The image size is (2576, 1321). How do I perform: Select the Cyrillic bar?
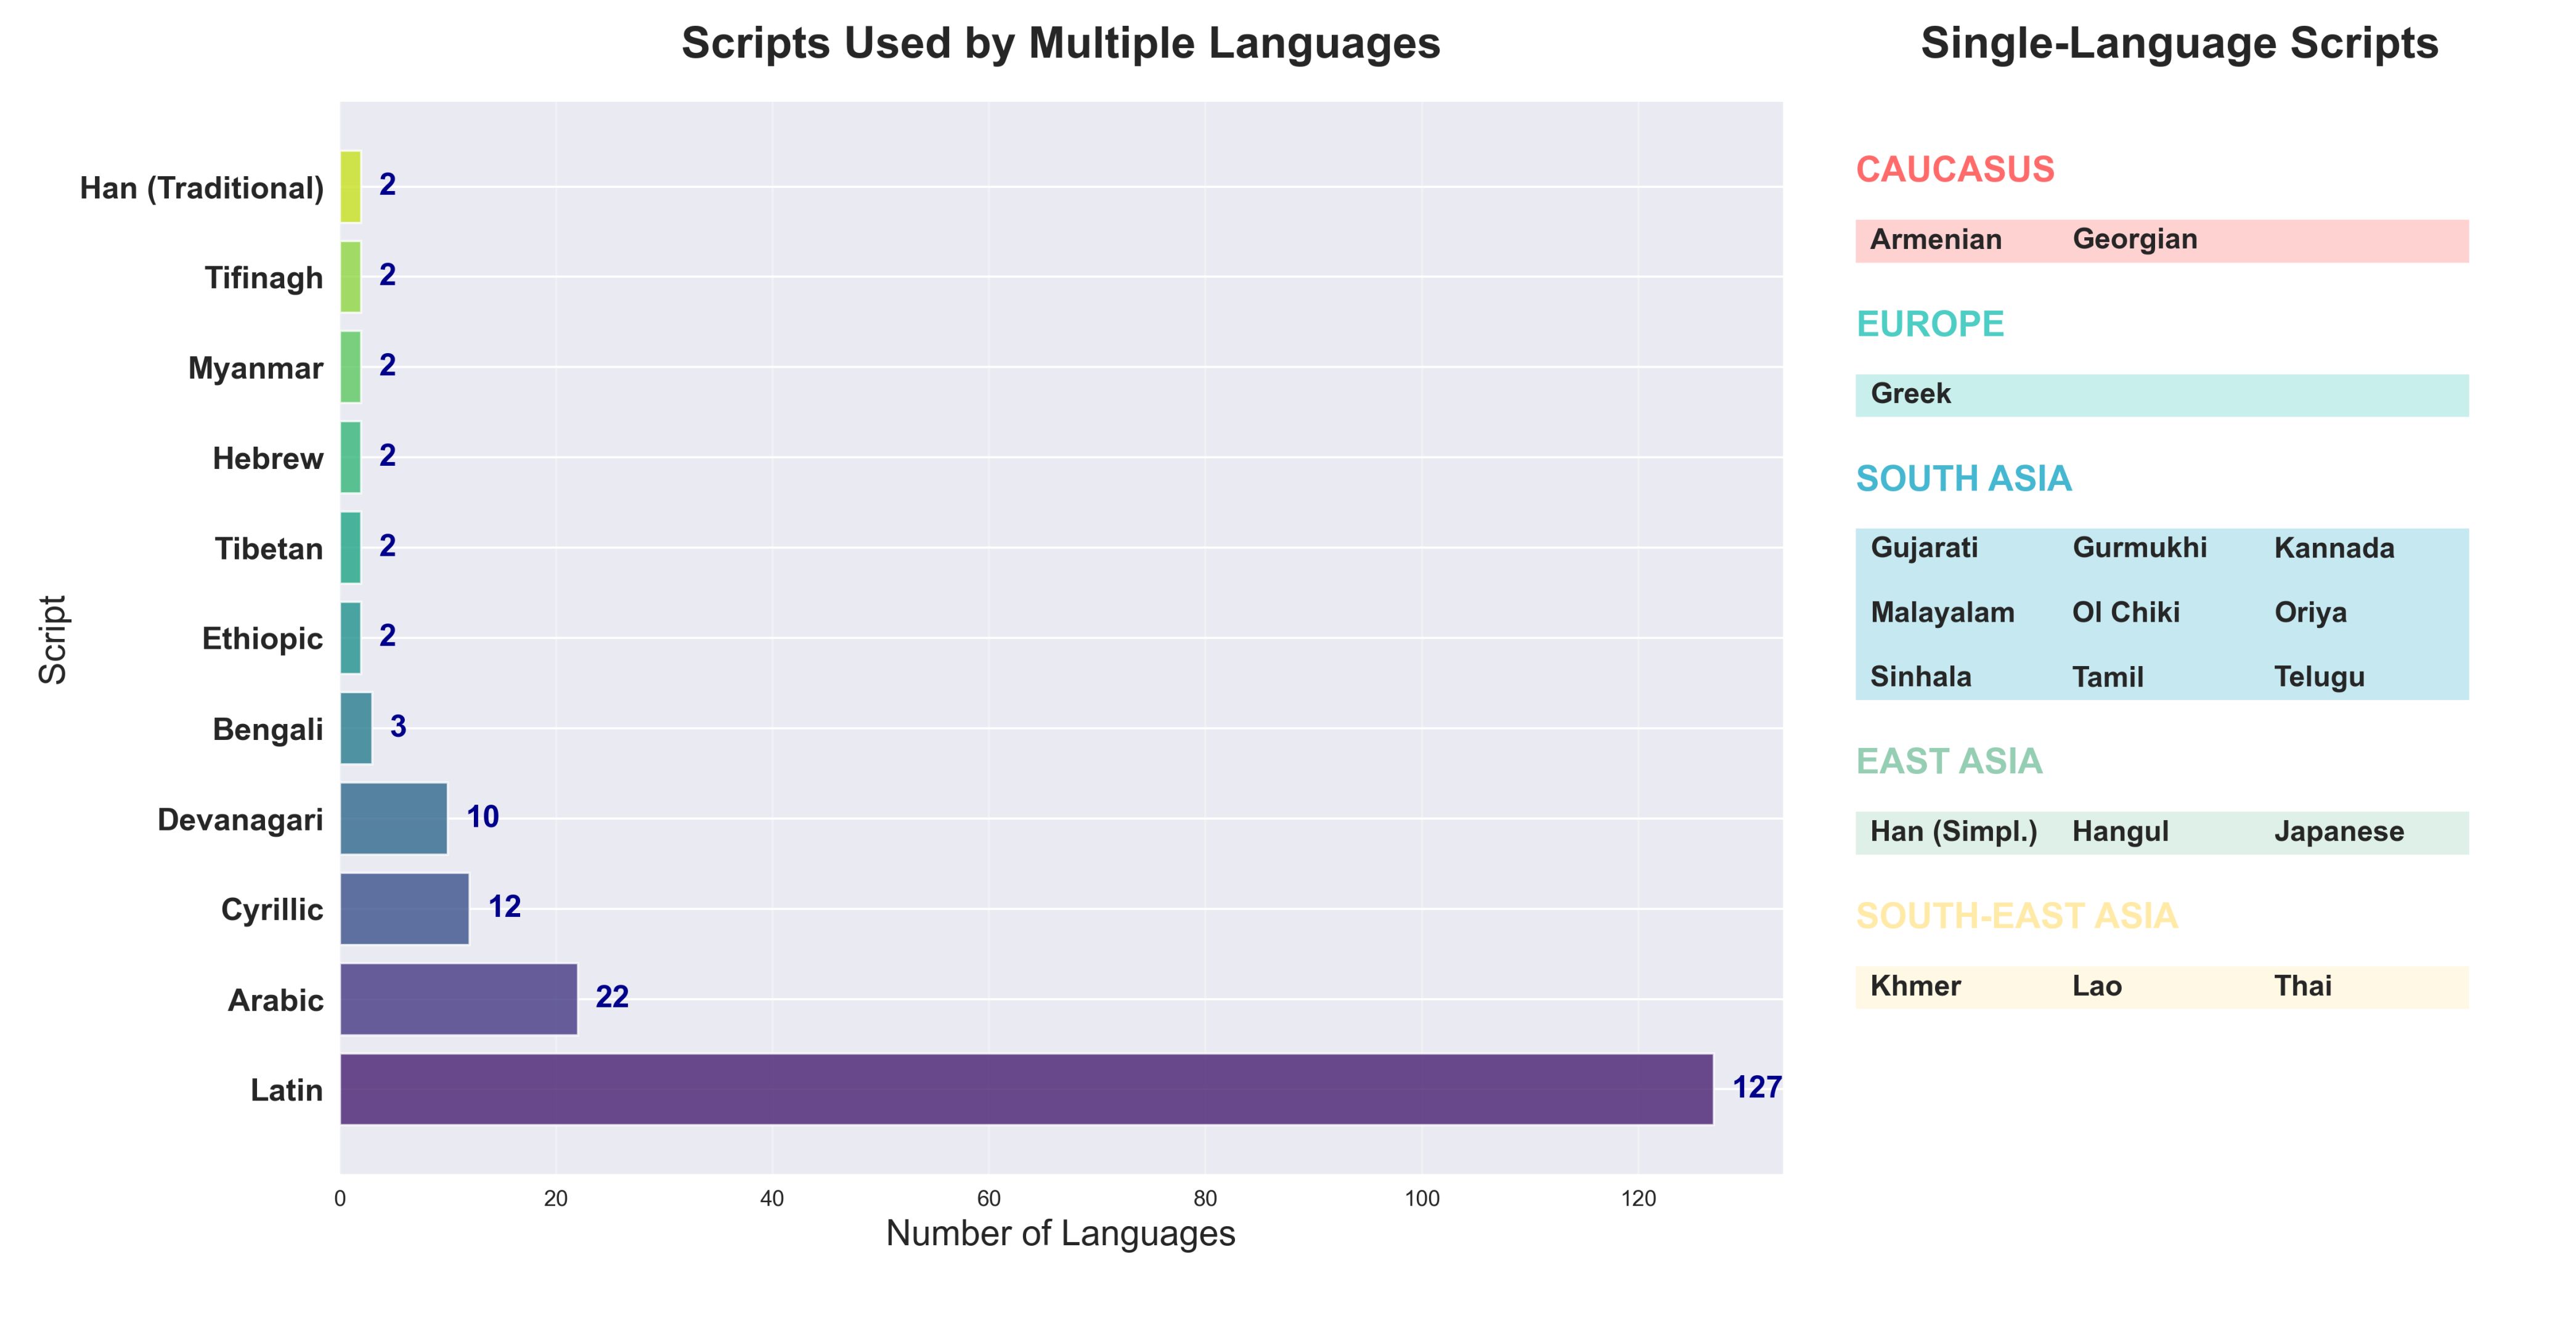(404, 909)
